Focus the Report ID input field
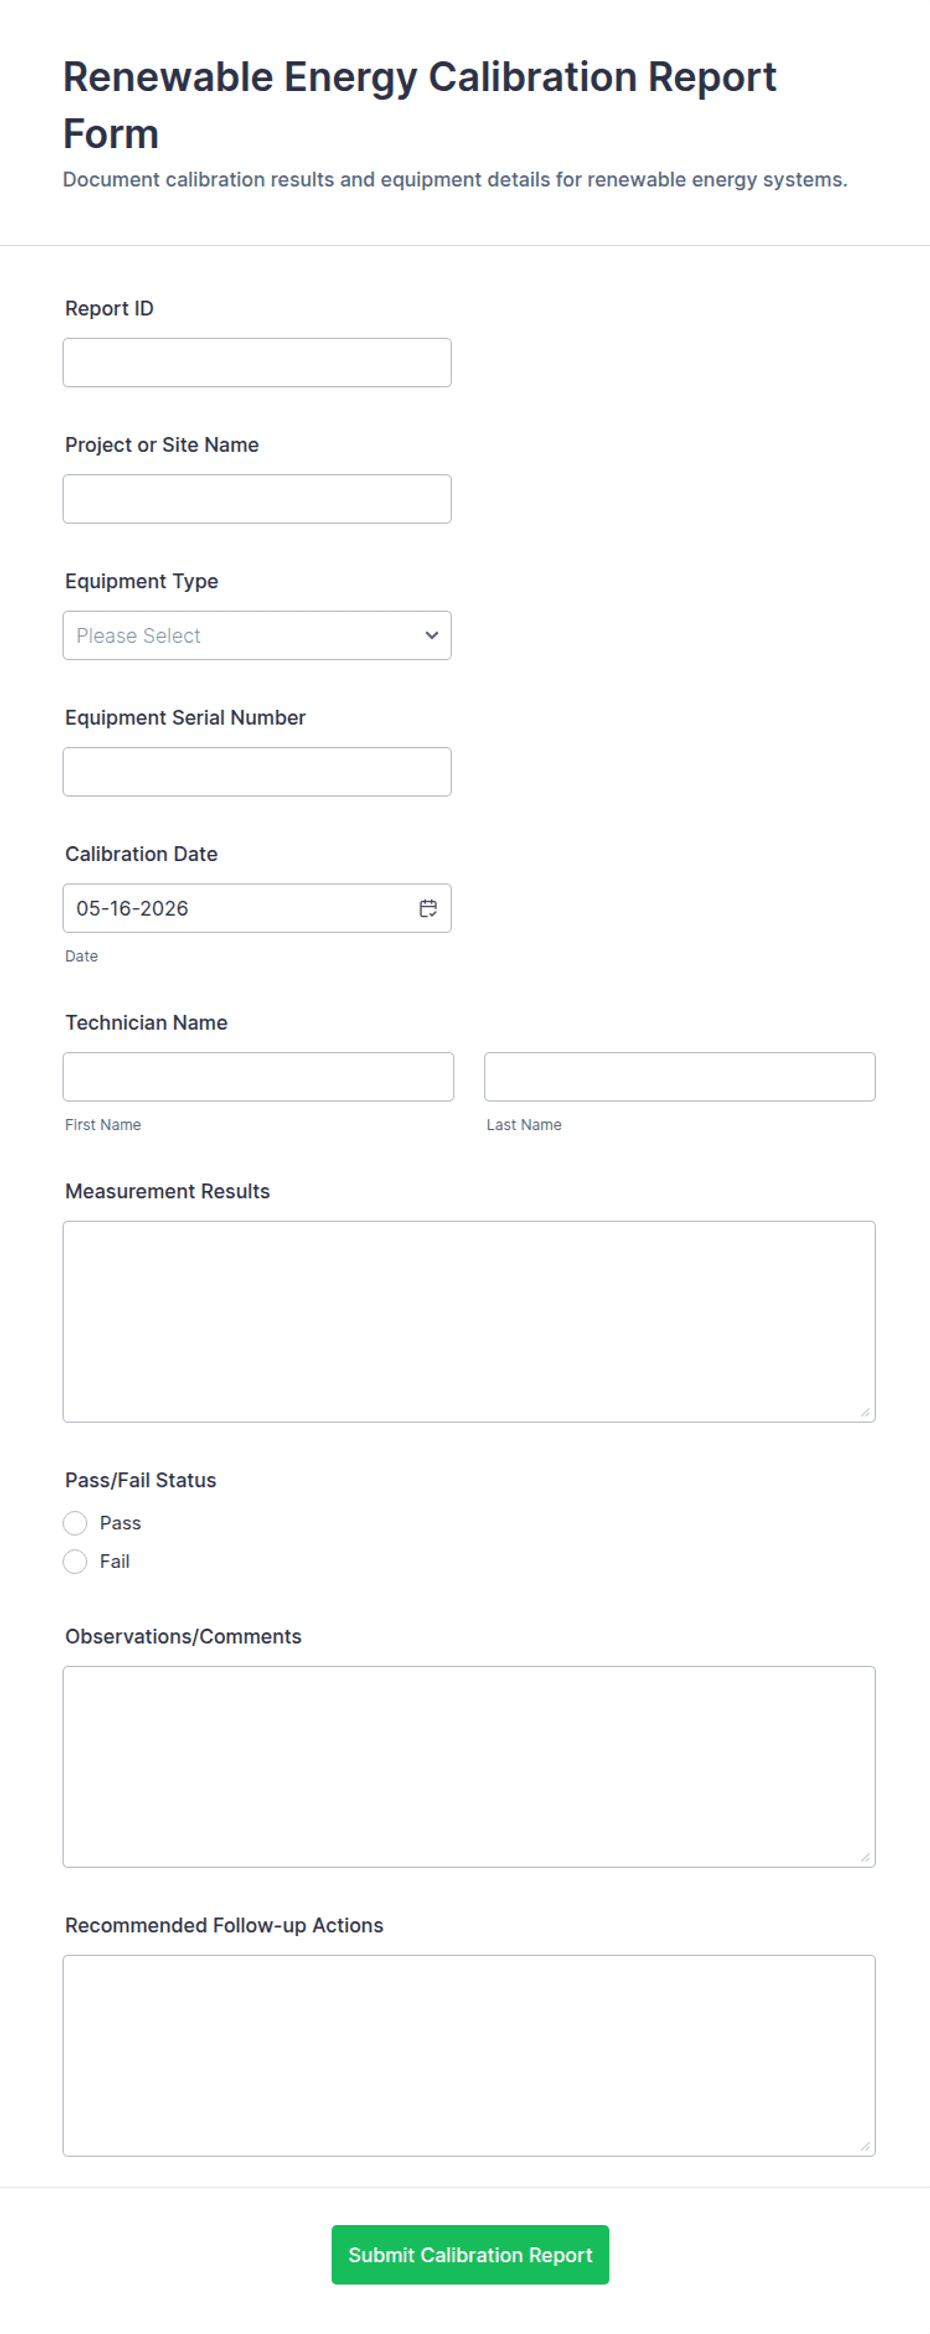 pos(257,362)
